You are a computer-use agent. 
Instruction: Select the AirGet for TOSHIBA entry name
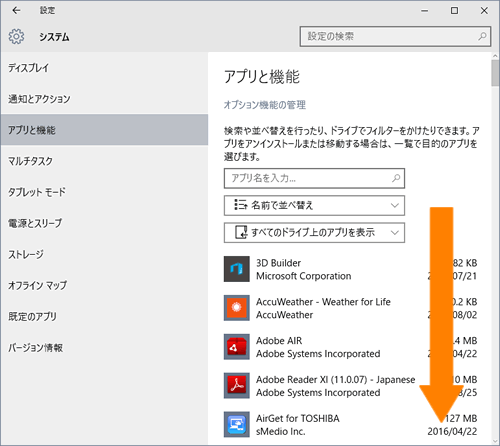click(298, 418)
